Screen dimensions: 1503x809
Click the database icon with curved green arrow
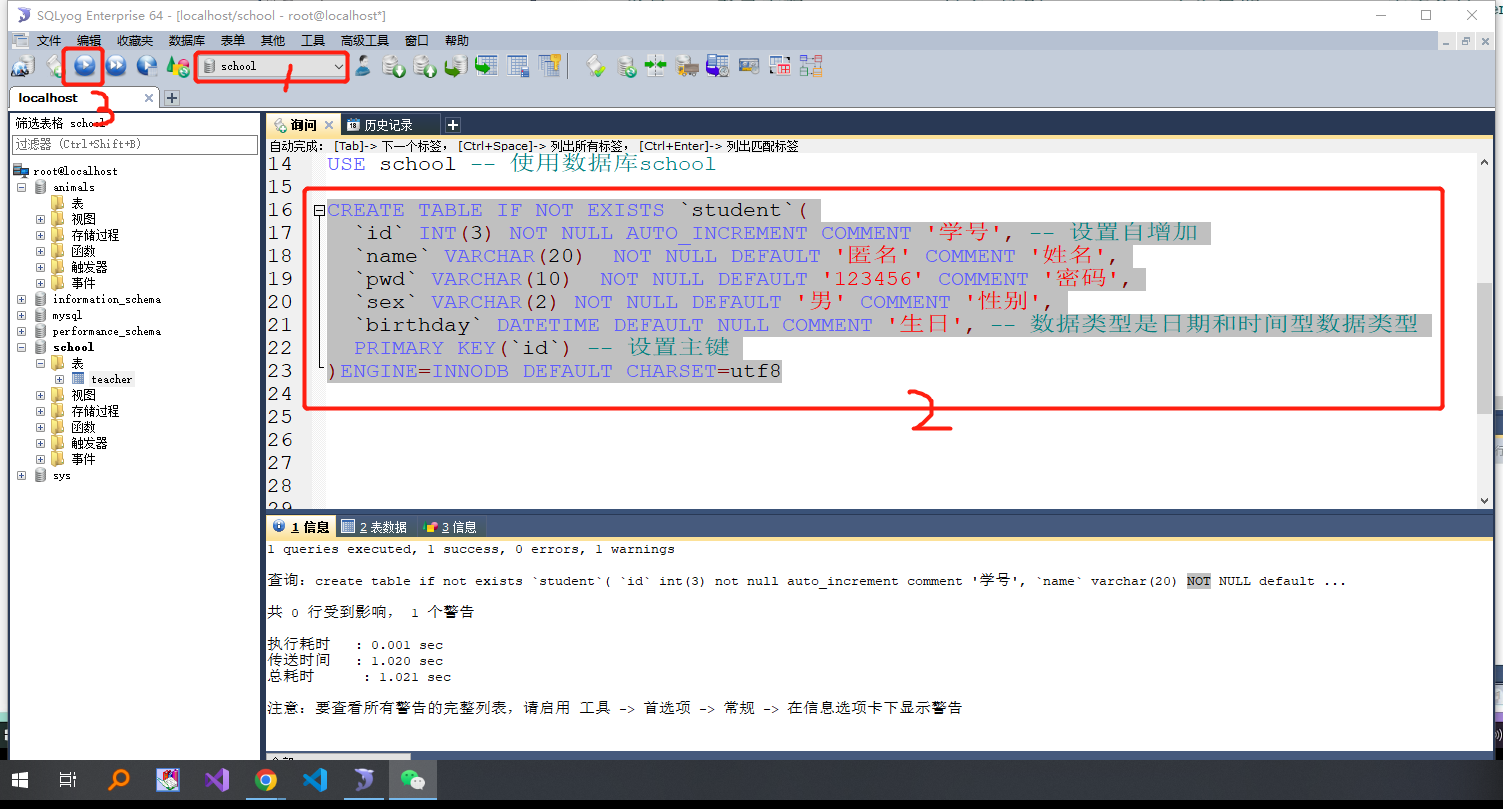pos(456,66)
